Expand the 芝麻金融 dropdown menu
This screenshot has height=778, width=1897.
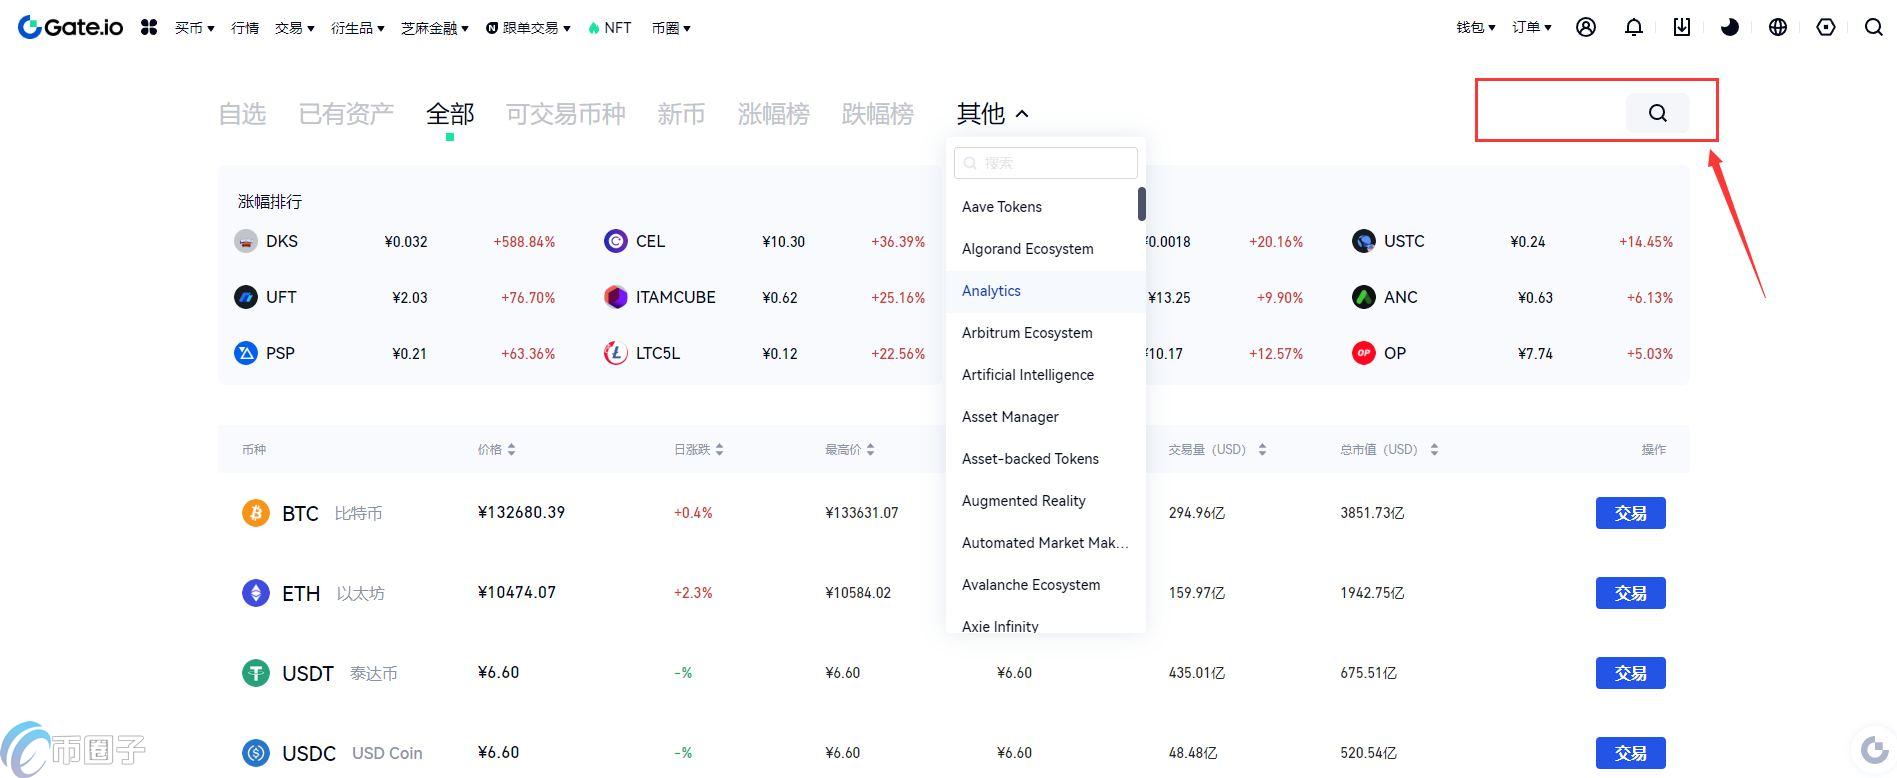pos(434,28)
